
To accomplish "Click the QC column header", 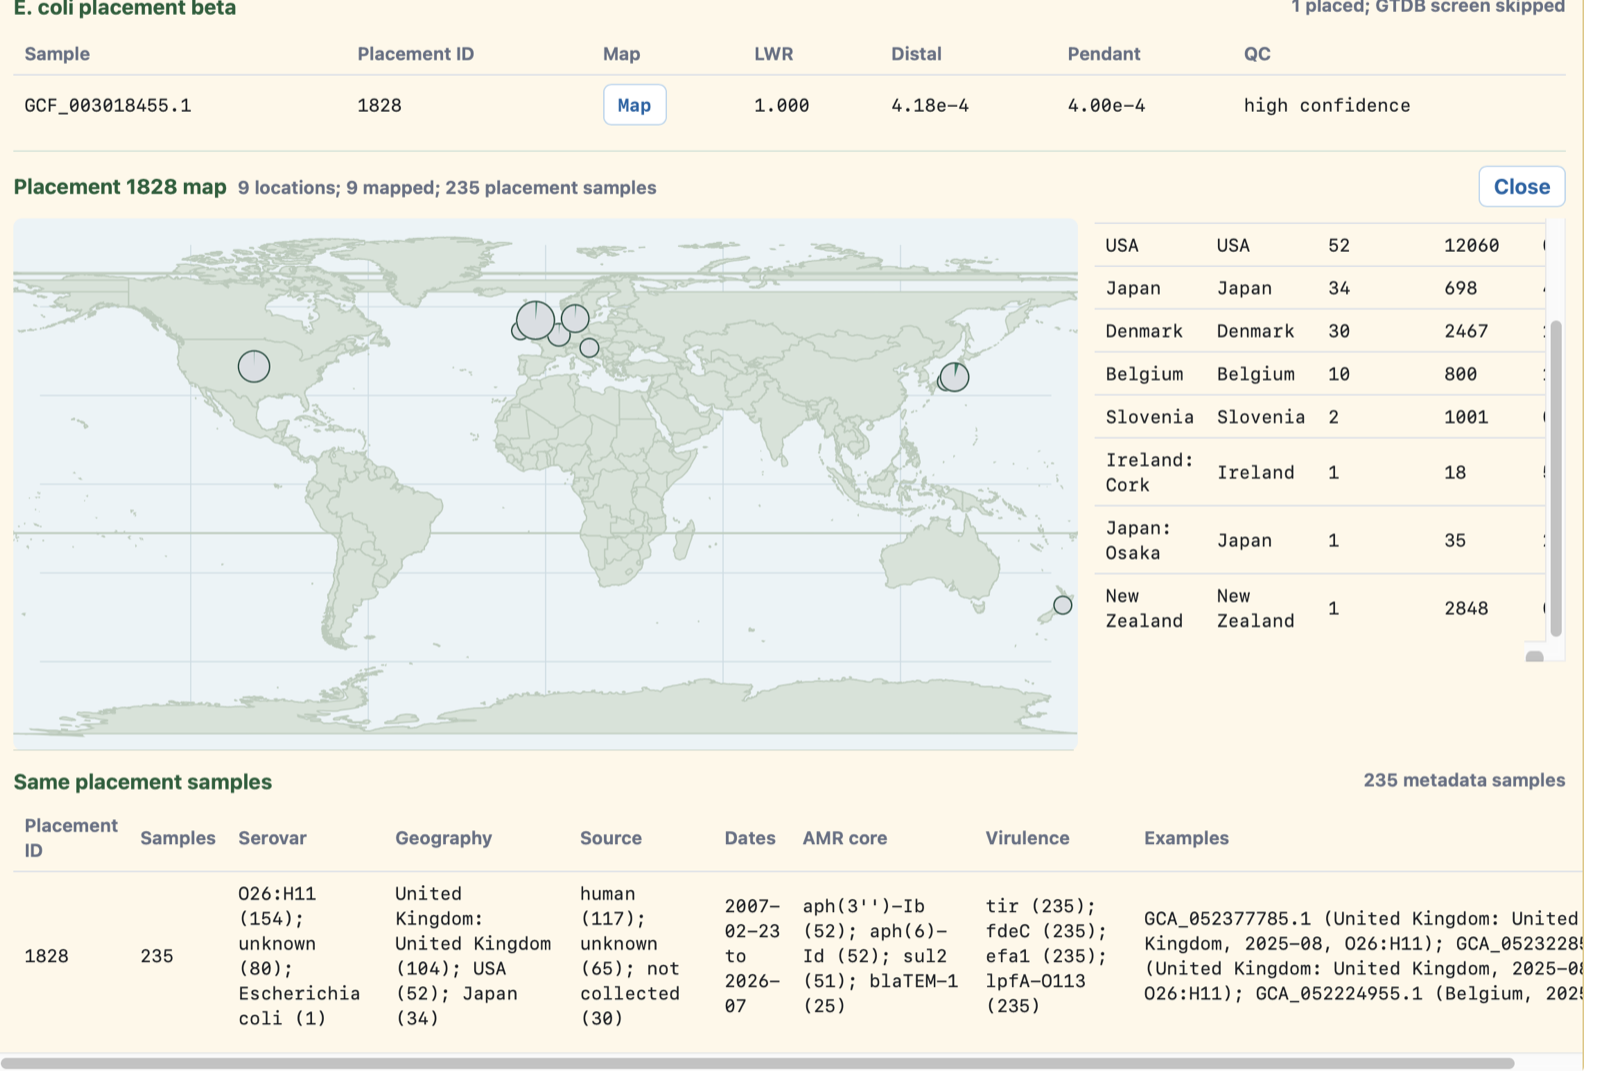I will tap(1257, 54).
